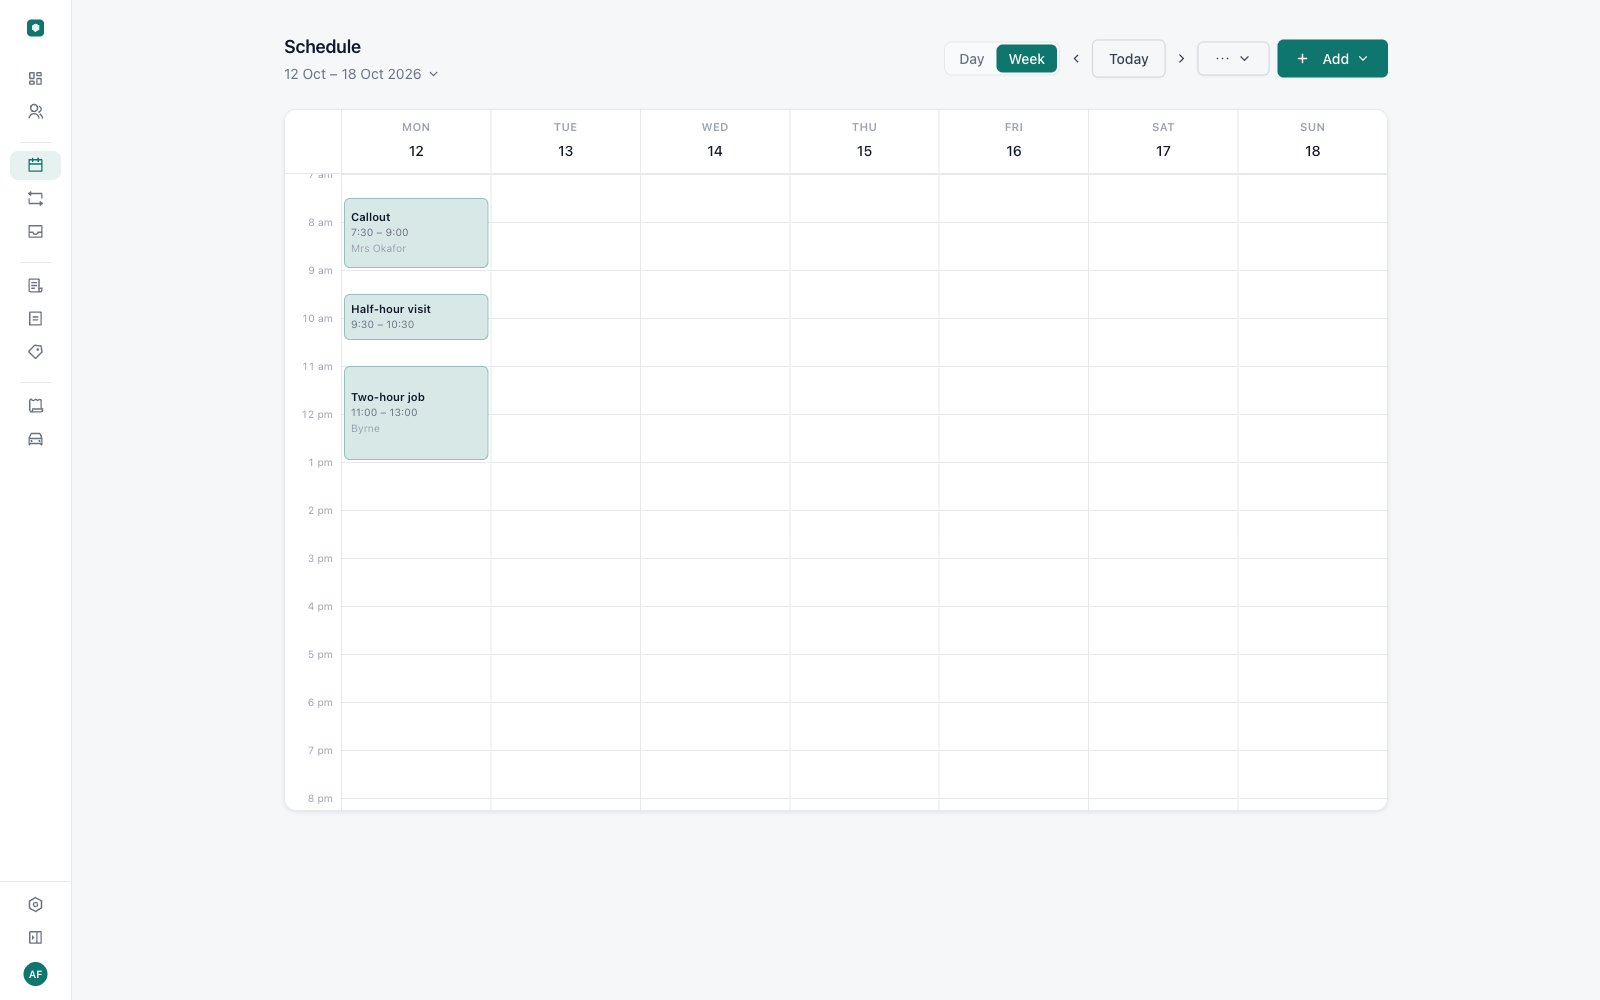The image size is (1600, 1000).
Task: Click the 3 pm time label
Action: (320, 559)
